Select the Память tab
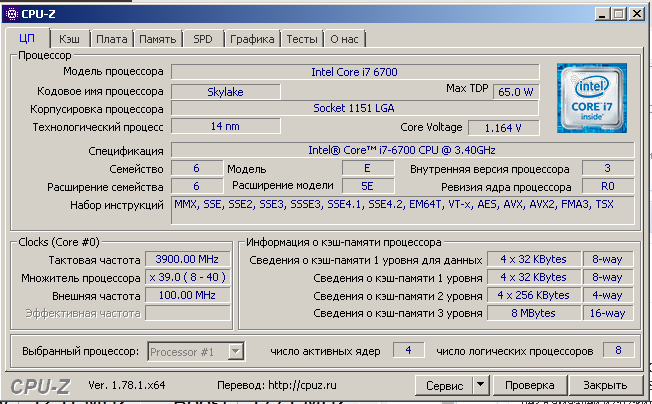 tap(157, 39)
